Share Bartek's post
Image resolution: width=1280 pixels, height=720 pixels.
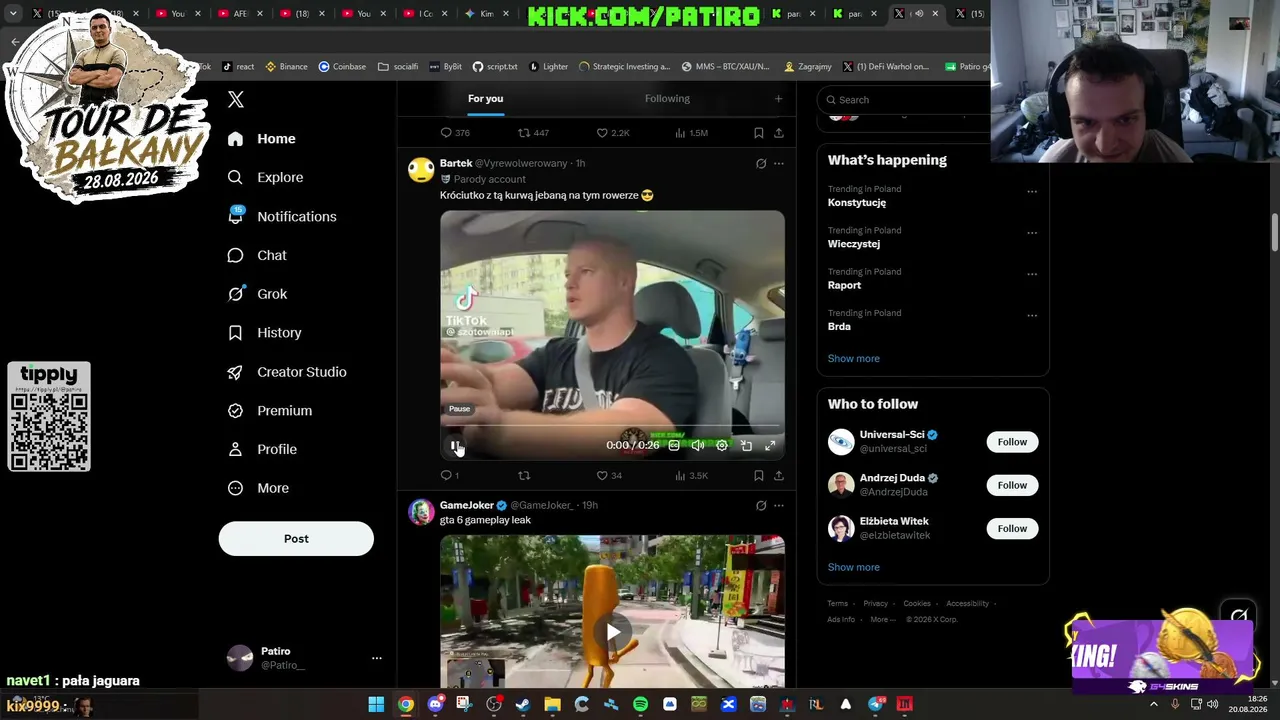tap(778, 475)
